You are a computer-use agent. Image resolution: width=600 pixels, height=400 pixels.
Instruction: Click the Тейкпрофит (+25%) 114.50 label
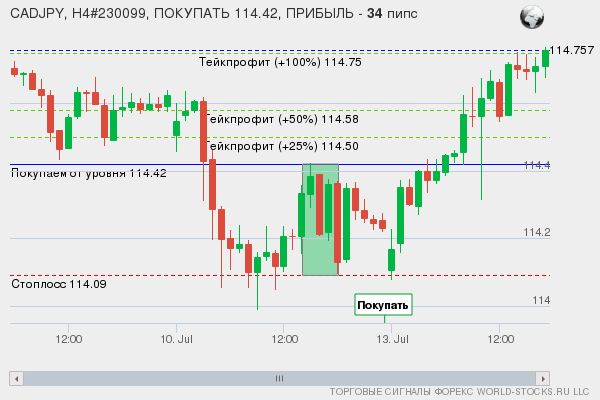tap(282, 146)
